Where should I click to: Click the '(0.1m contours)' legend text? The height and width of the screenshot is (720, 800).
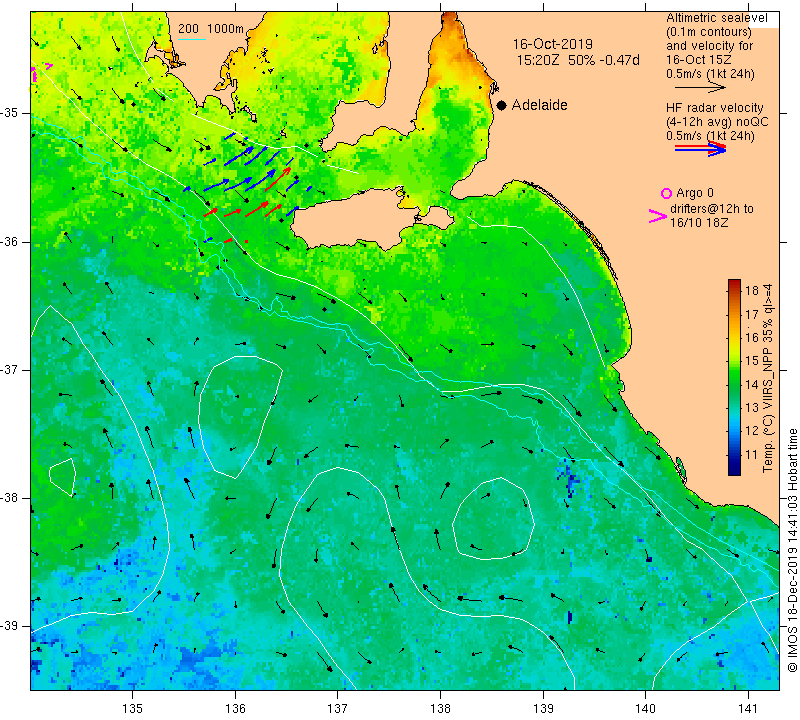tap(709, 32)
